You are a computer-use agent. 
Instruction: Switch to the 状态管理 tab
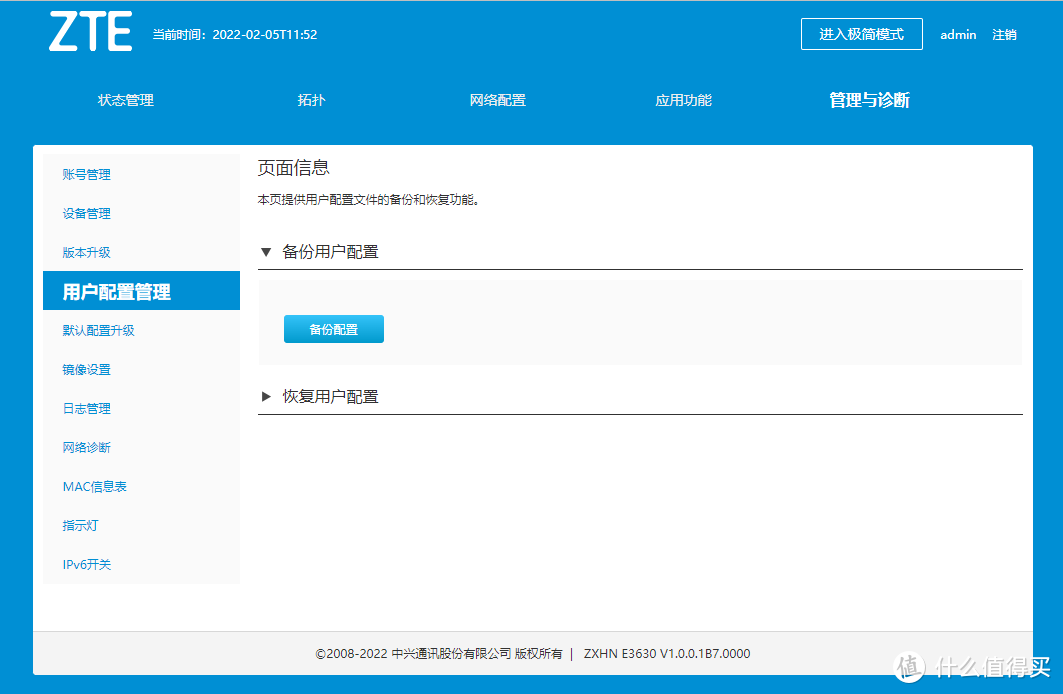point(124,100)
